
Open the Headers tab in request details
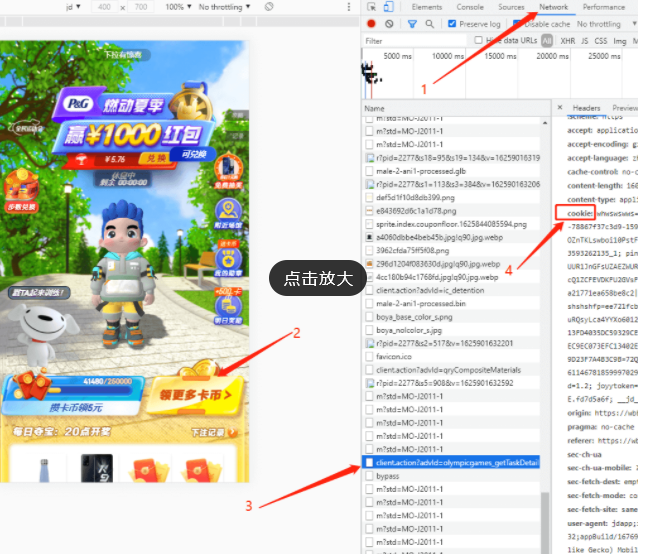pyautogui.click(x=586, y=108)
